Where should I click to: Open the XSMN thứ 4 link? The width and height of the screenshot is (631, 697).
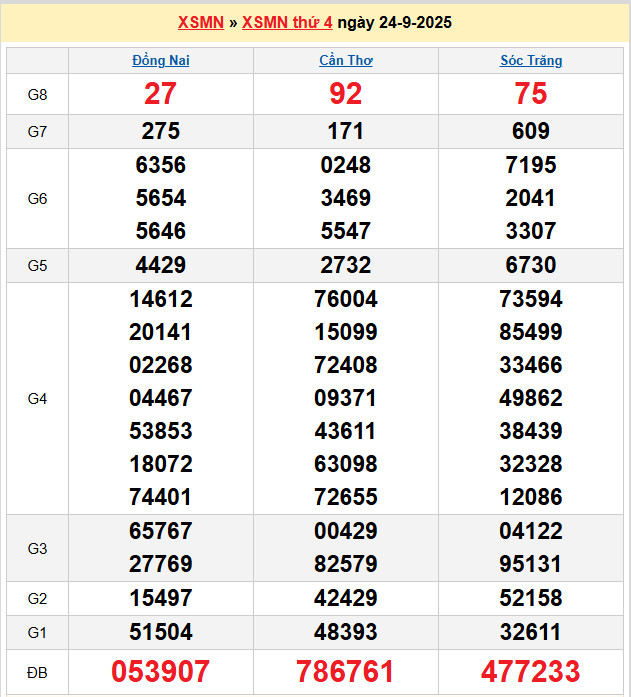pos(287,22)
